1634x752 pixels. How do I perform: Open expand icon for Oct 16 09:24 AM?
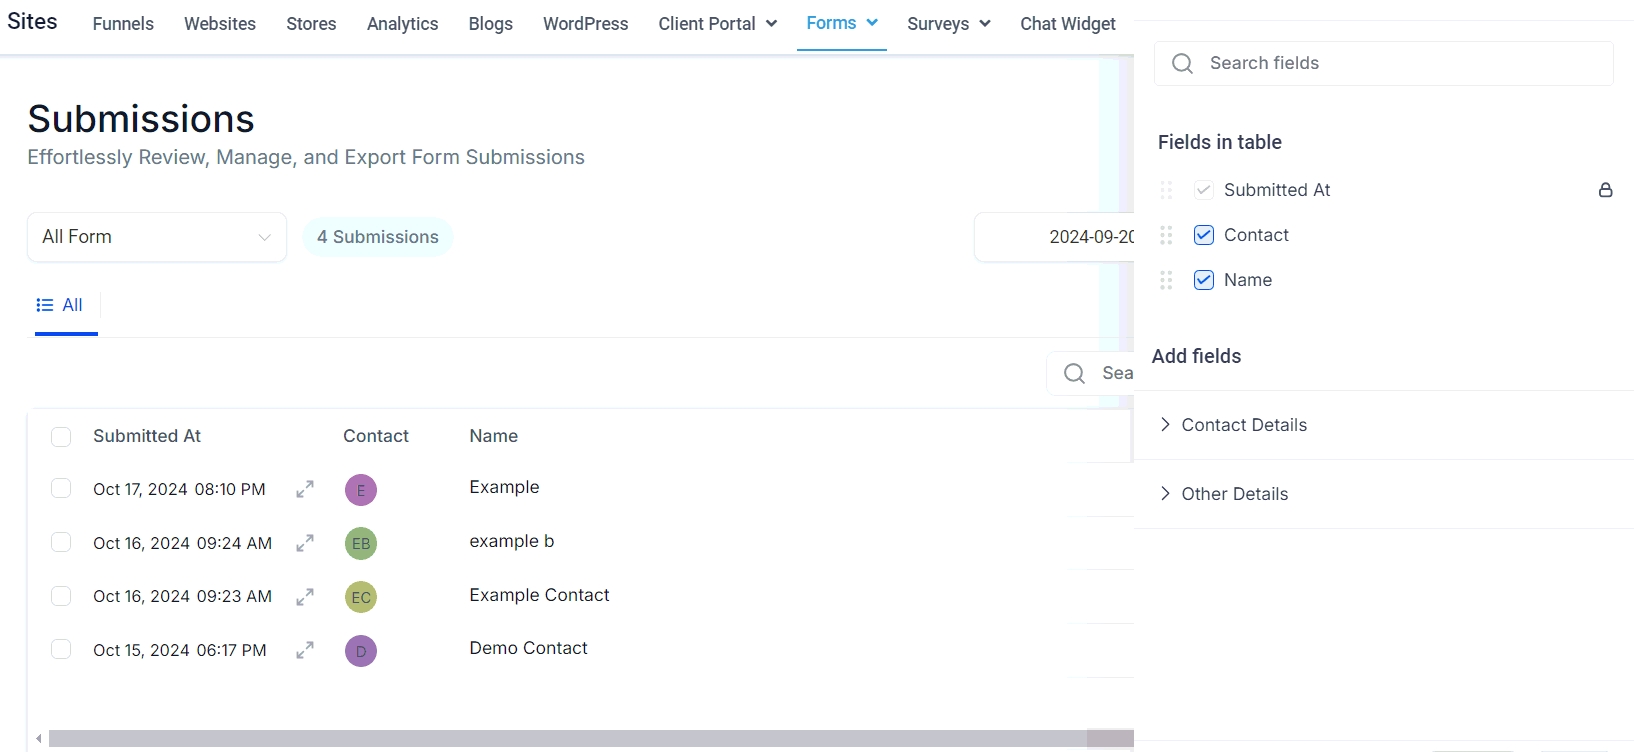pyautogui.click(x=305, y=543)
